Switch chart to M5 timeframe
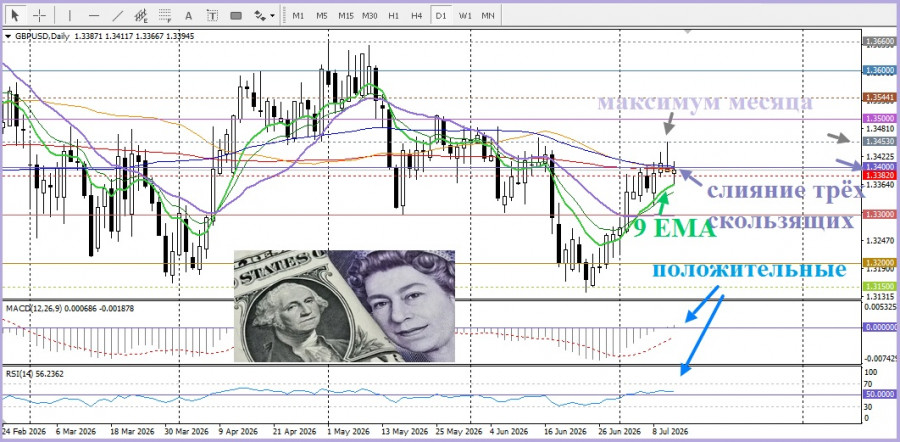Viewport: 900px width, 442px height. tap(321, 15)
